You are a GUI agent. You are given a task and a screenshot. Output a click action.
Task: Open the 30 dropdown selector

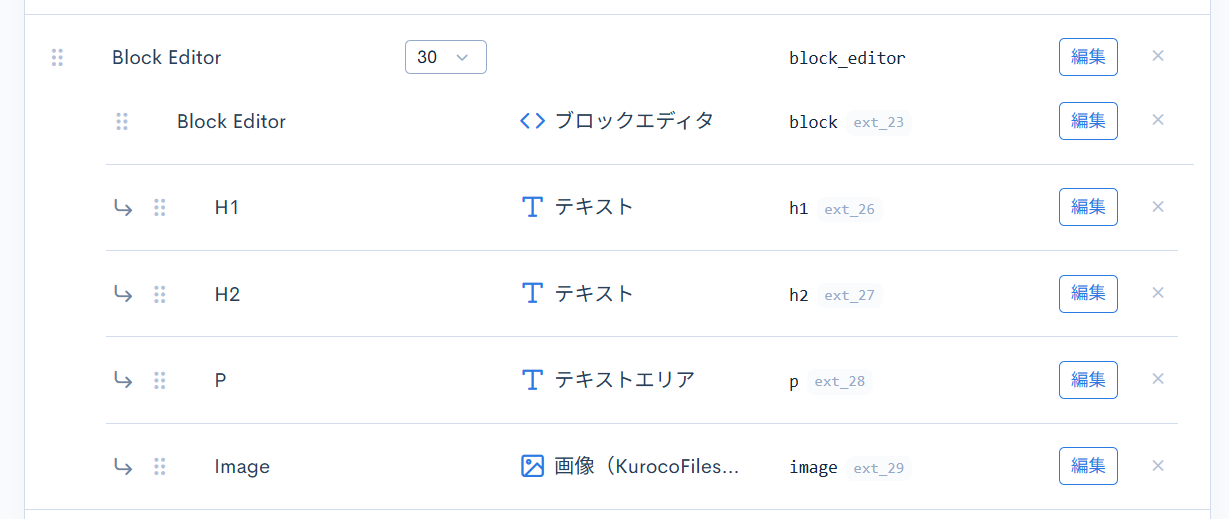pos(445,57)
